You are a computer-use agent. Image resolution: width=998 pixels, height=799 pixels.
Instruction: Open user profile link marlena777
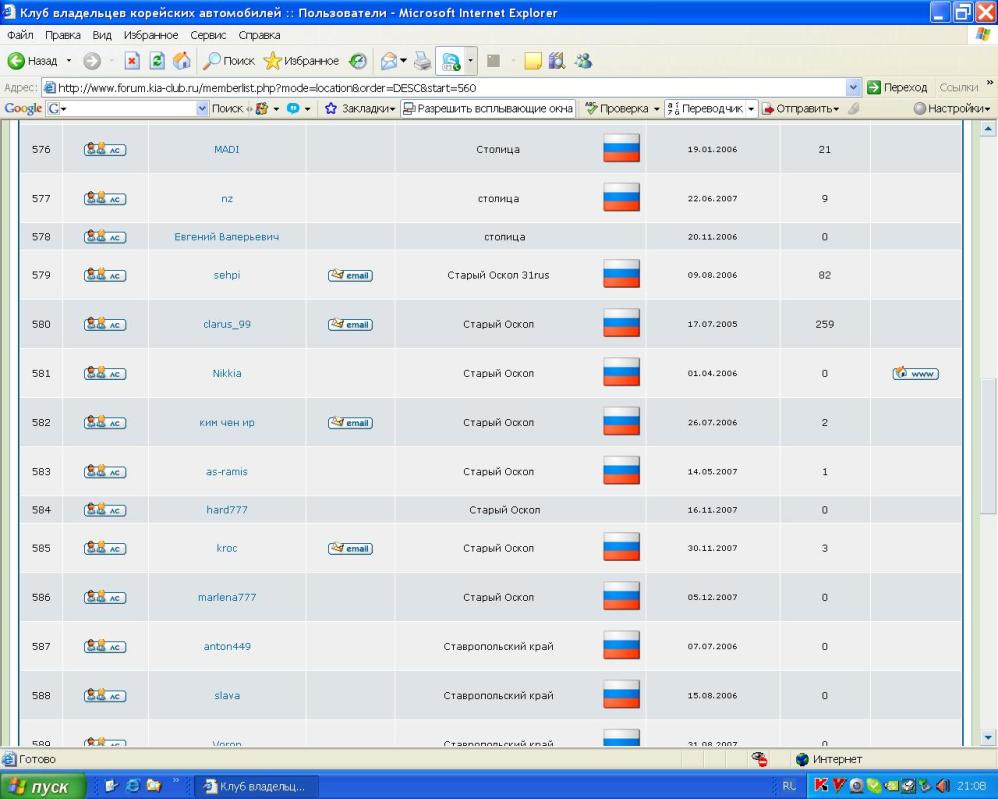pyautogui.click(x=227, y=597)
